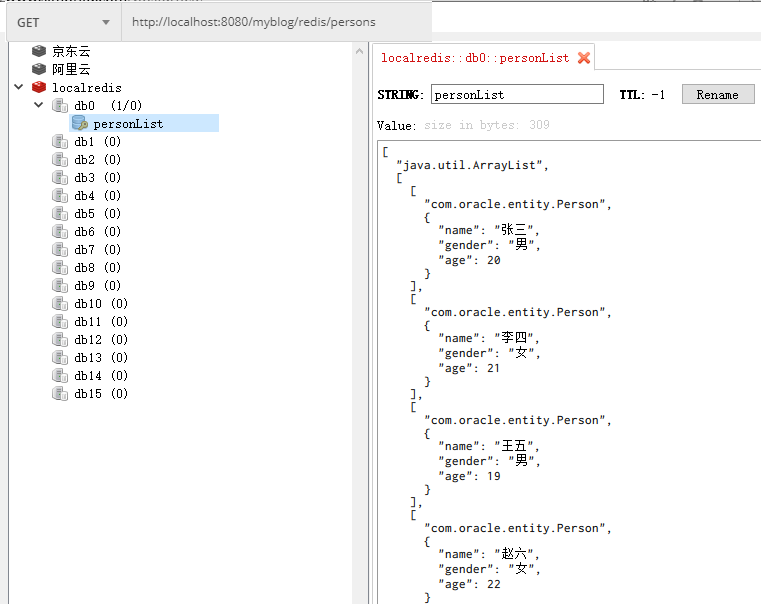The image size is (761, 604).
Task: Select db12 (0) in the tree
Action: pos(101,340)
